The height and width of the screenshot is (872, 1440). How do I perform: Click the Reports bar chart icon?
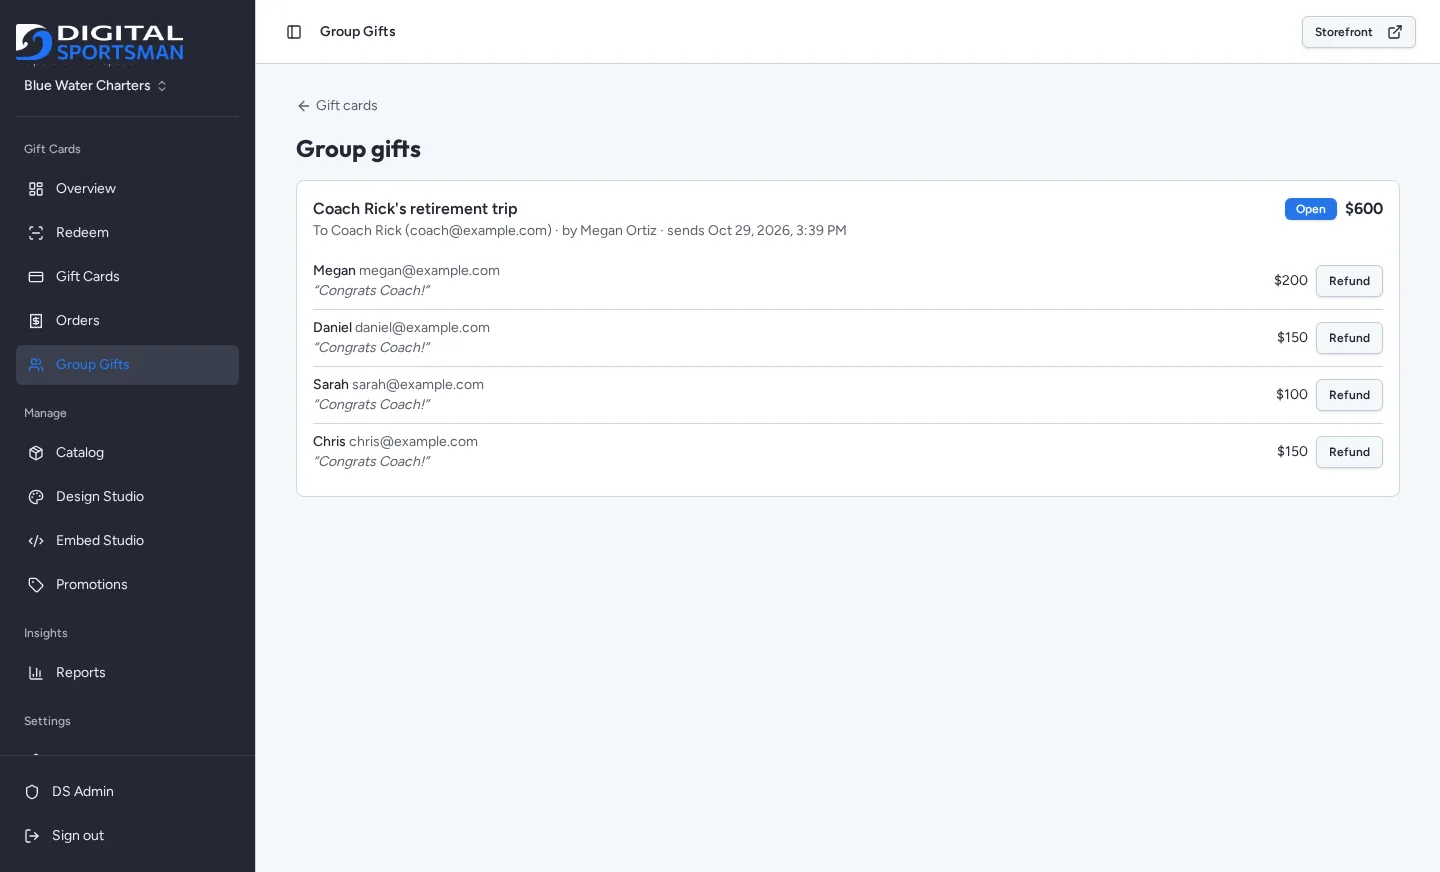pyautogui.click(x=36, y=673)
